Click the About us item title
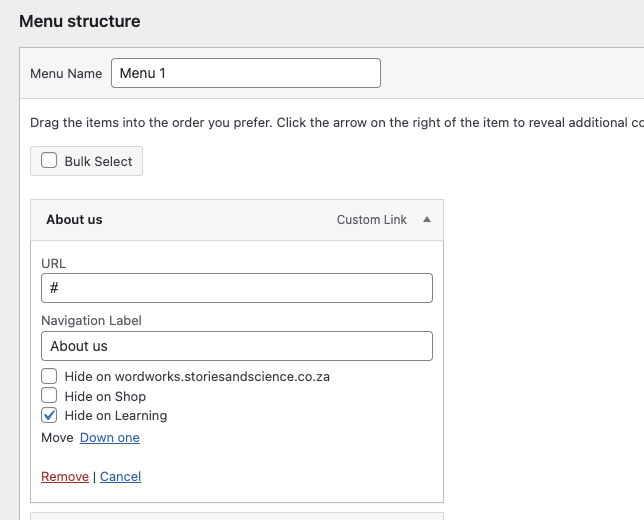 [74, 220]
